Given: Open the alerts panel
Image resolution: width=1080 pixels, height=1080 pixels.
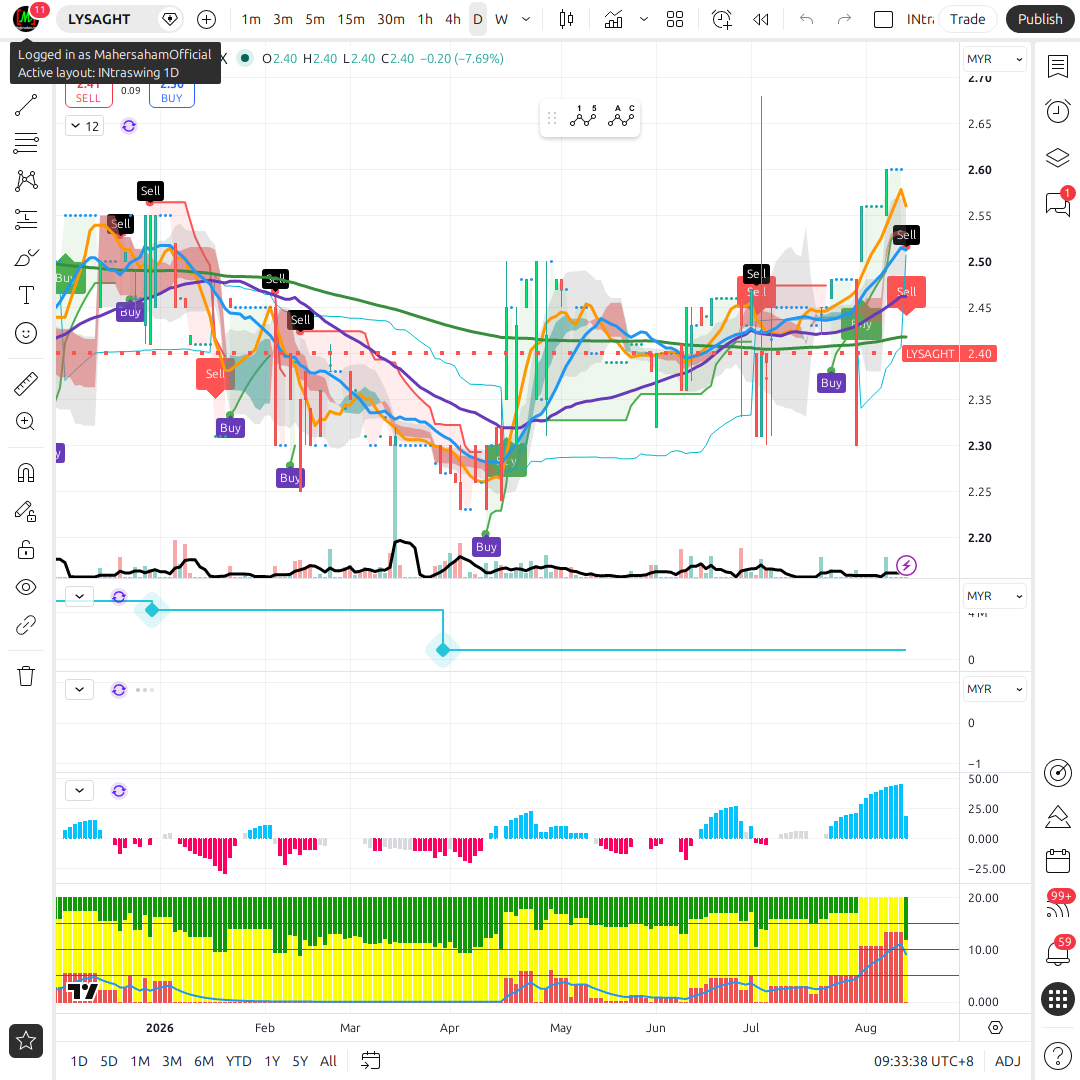Looking at the screenshot, I should tap(1058, 112).
